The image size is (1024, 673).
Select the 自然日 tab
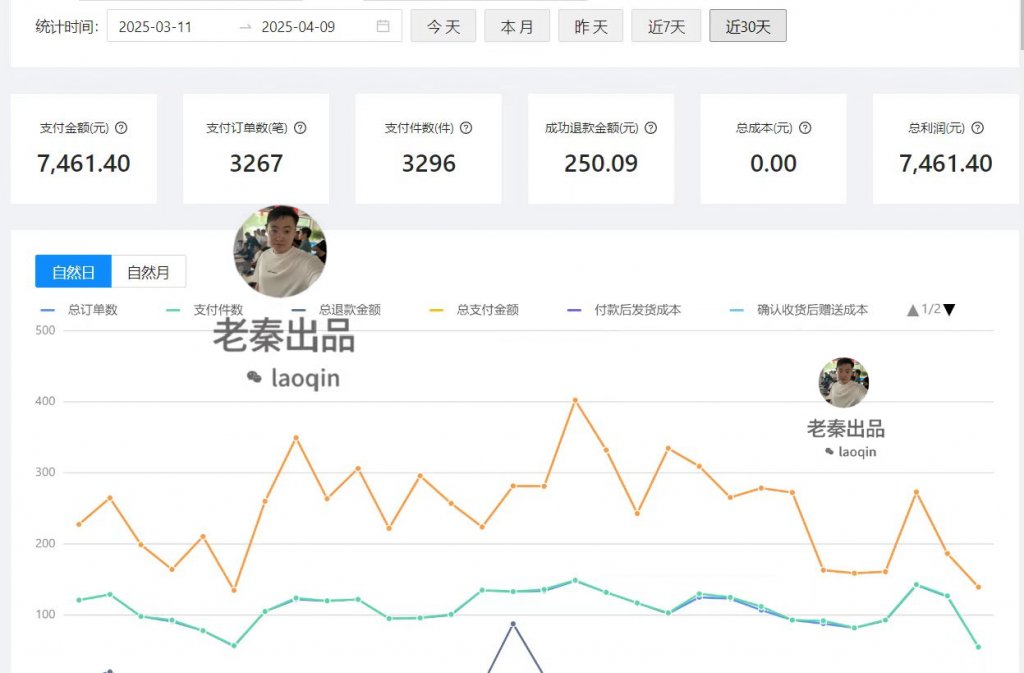(x=72, y=271)
